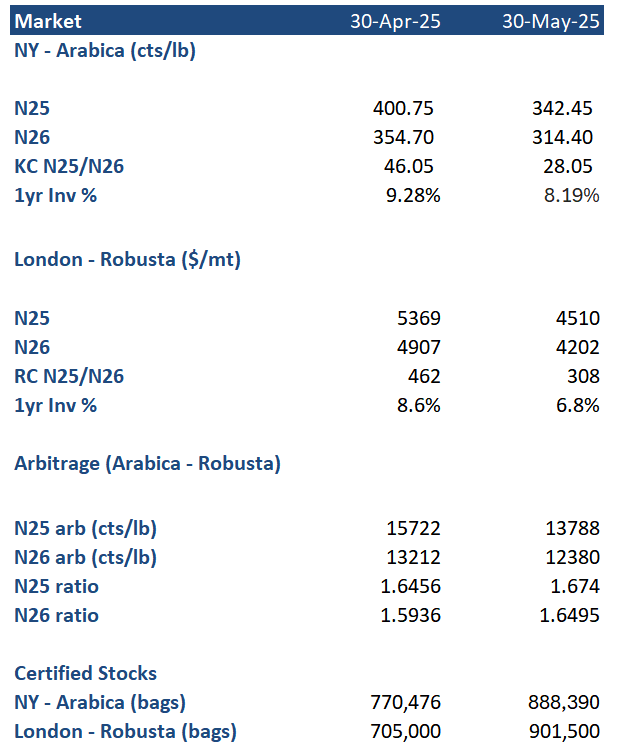The width and height of the screenshot is (620, 745).
Task: Select N26 arb May value 12380
Action: pos(572,557)
